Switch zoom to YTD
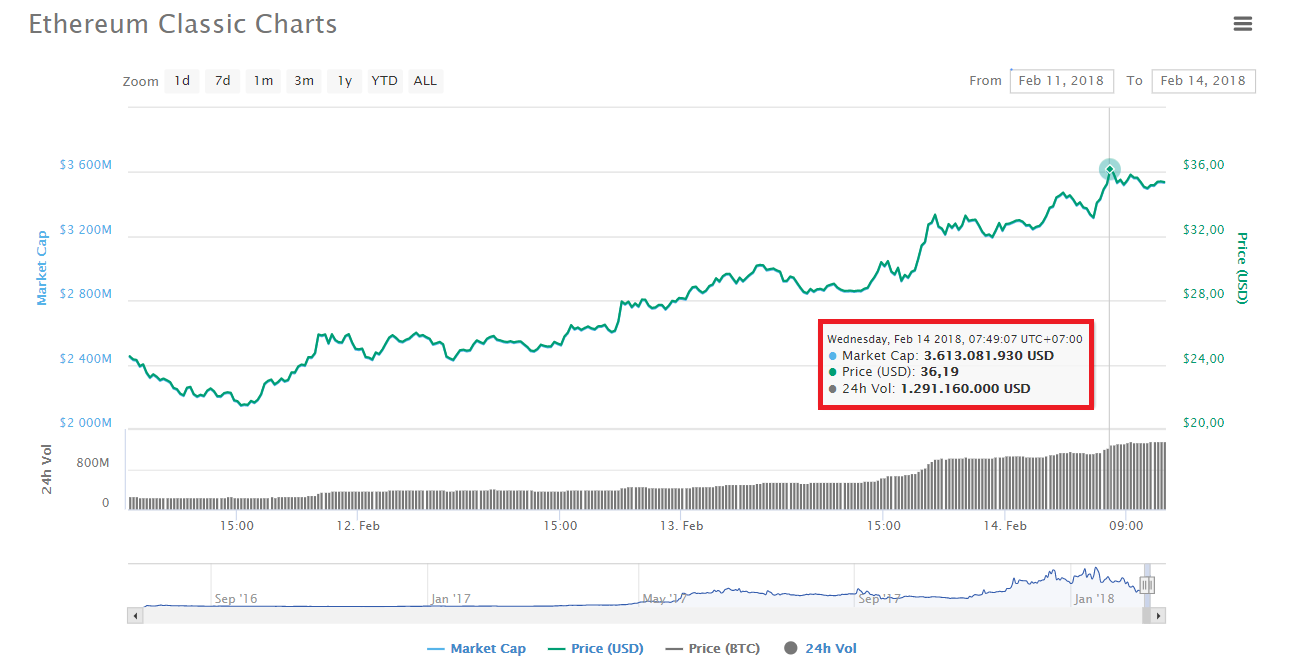 tap(384, 81)
